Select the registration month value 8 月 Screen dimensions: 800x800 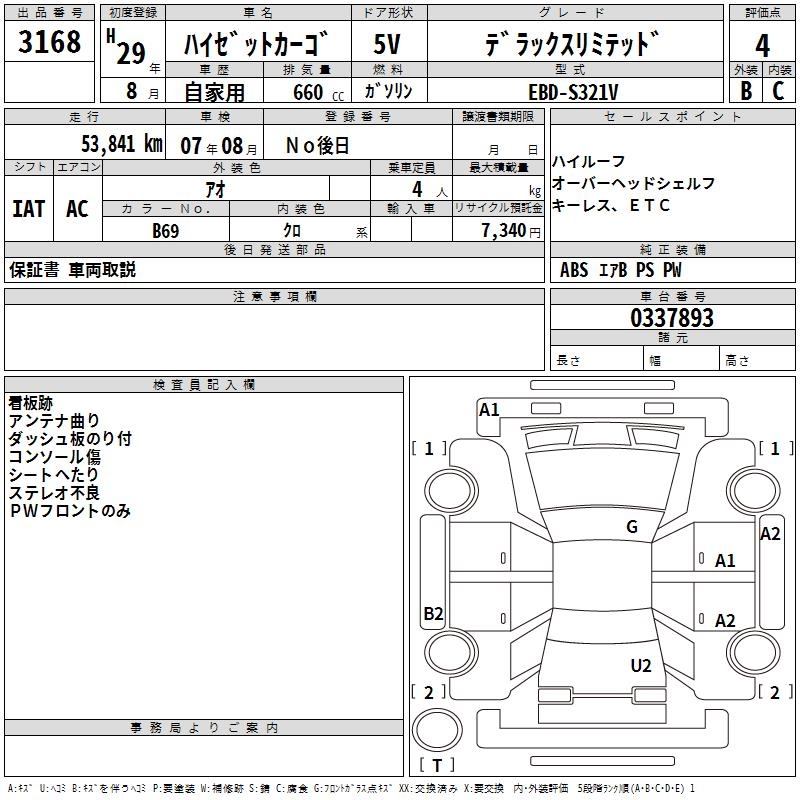pyautogui.click(x=142, y=91)
